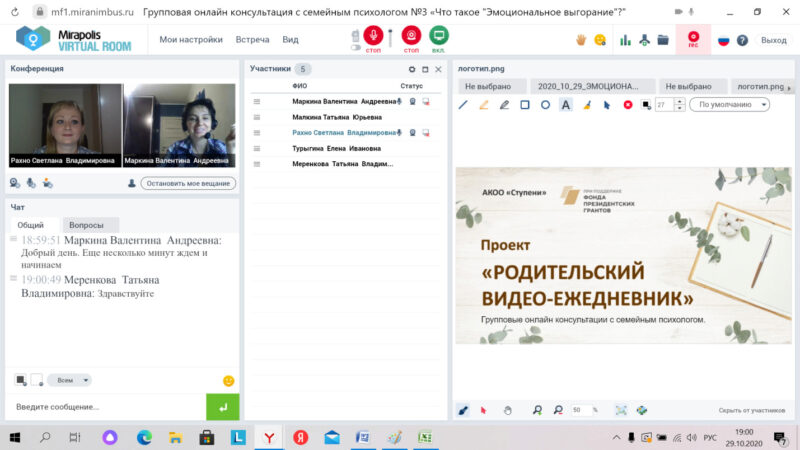Open Windows Start menu
Viewport: 800px width, 450px height.
click(x=15, y=437)
